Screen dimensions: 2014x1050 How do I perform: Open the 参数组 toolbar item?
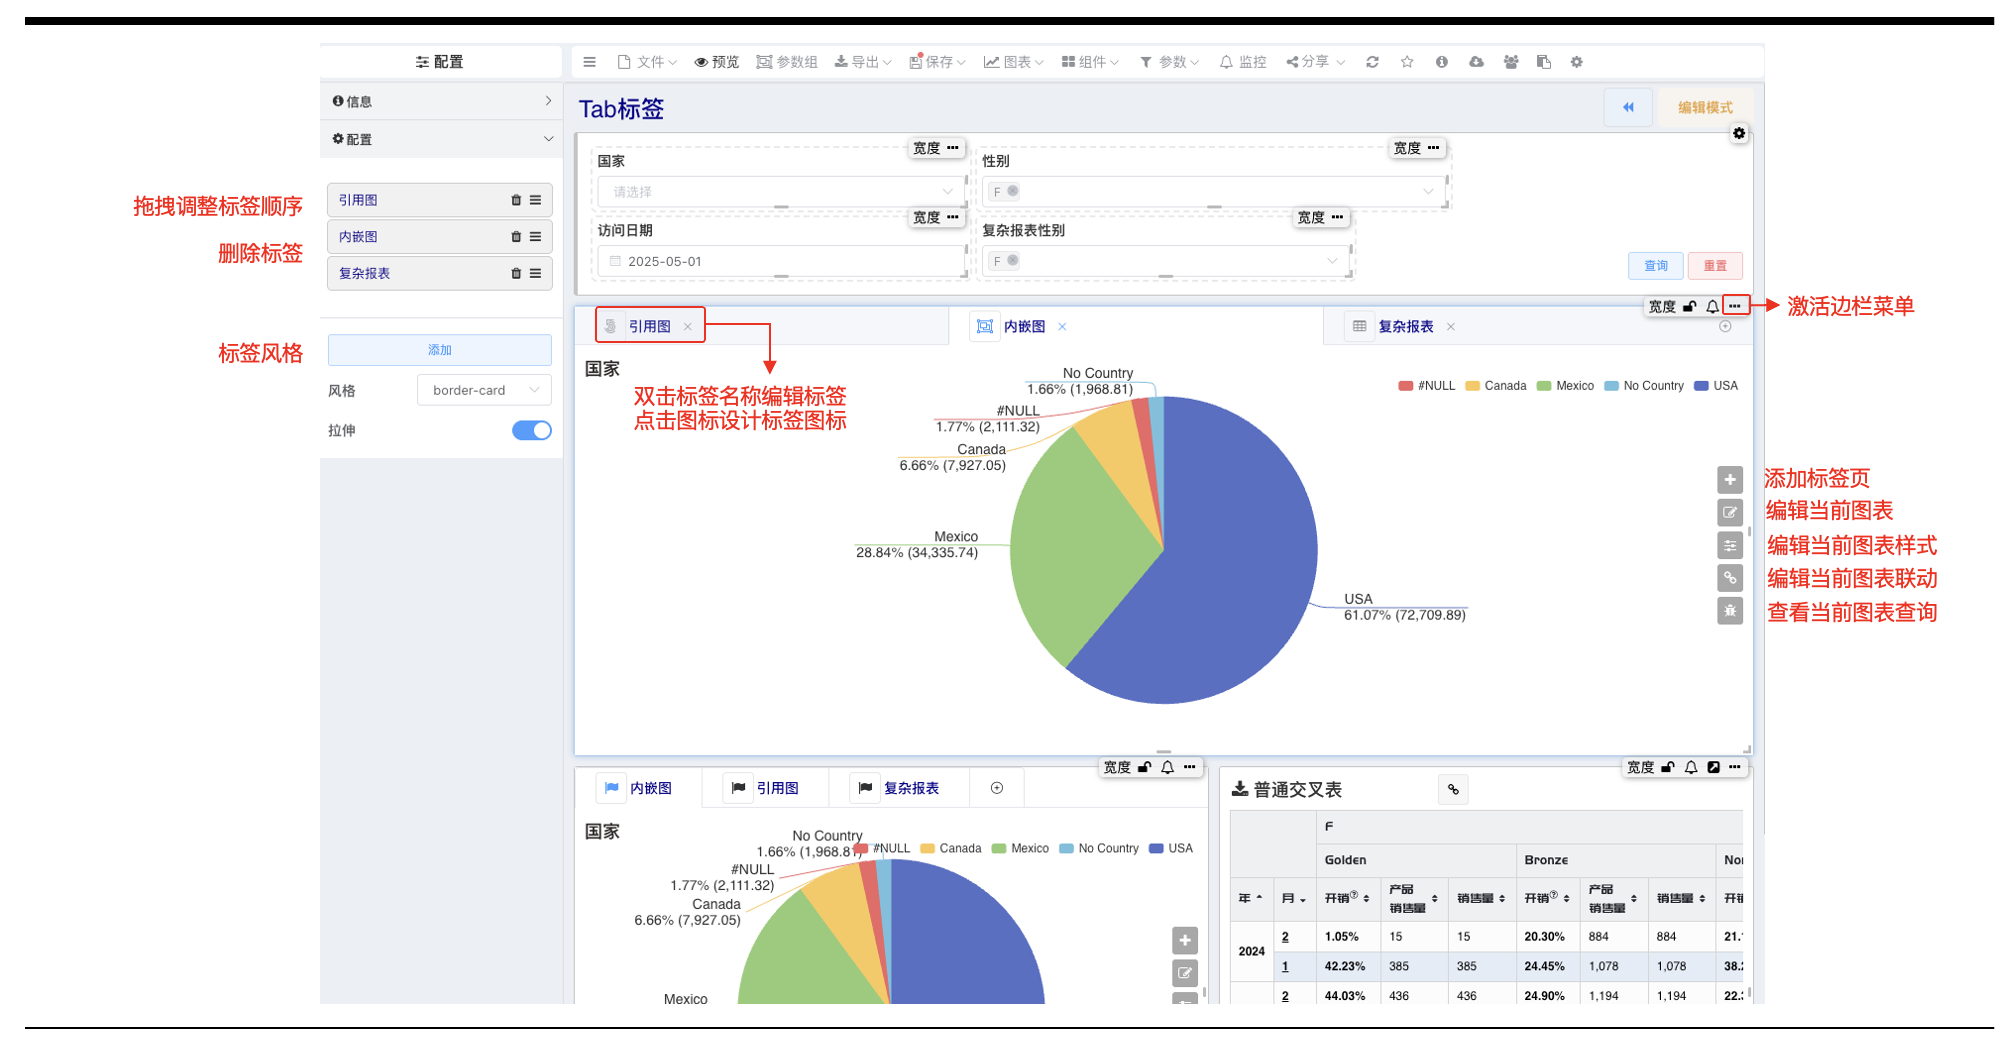click(x=787, y=62)
